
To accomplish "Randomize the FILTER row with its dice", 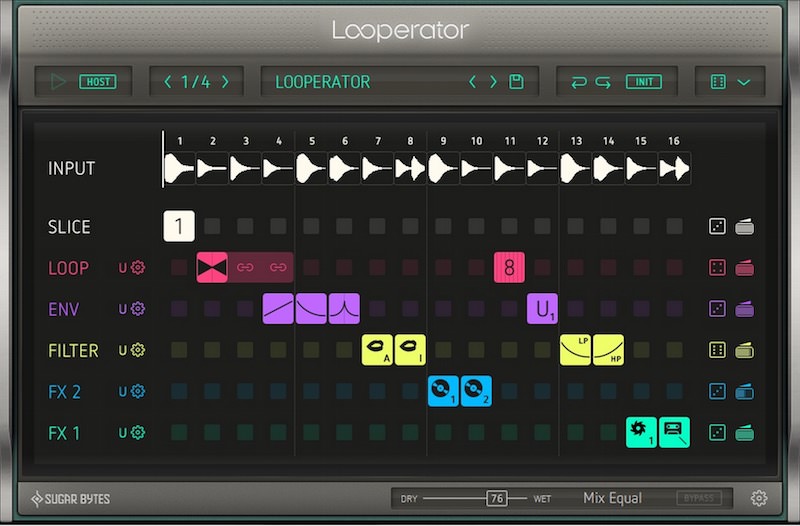I will click(x=717, y=350).
